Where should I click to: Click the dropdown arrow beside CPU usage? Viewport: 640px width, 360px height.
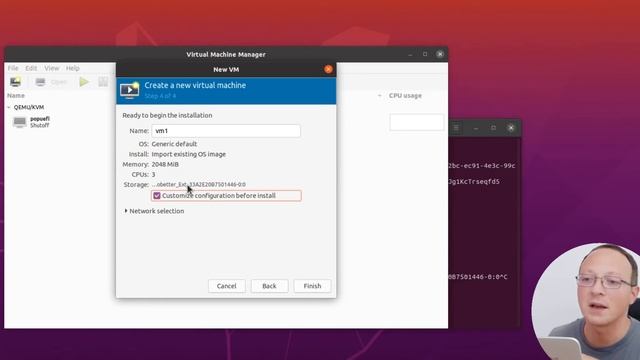pos(380,96)
